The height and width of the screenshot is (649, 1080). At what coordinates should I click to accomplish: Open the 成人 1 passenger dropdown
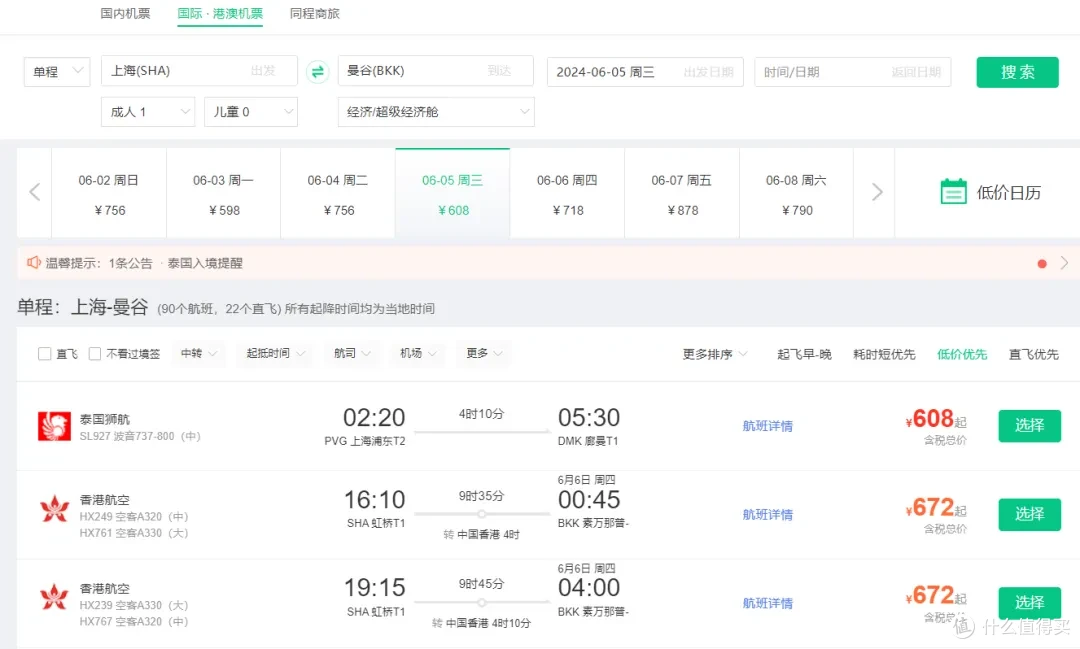coord(148,112)
